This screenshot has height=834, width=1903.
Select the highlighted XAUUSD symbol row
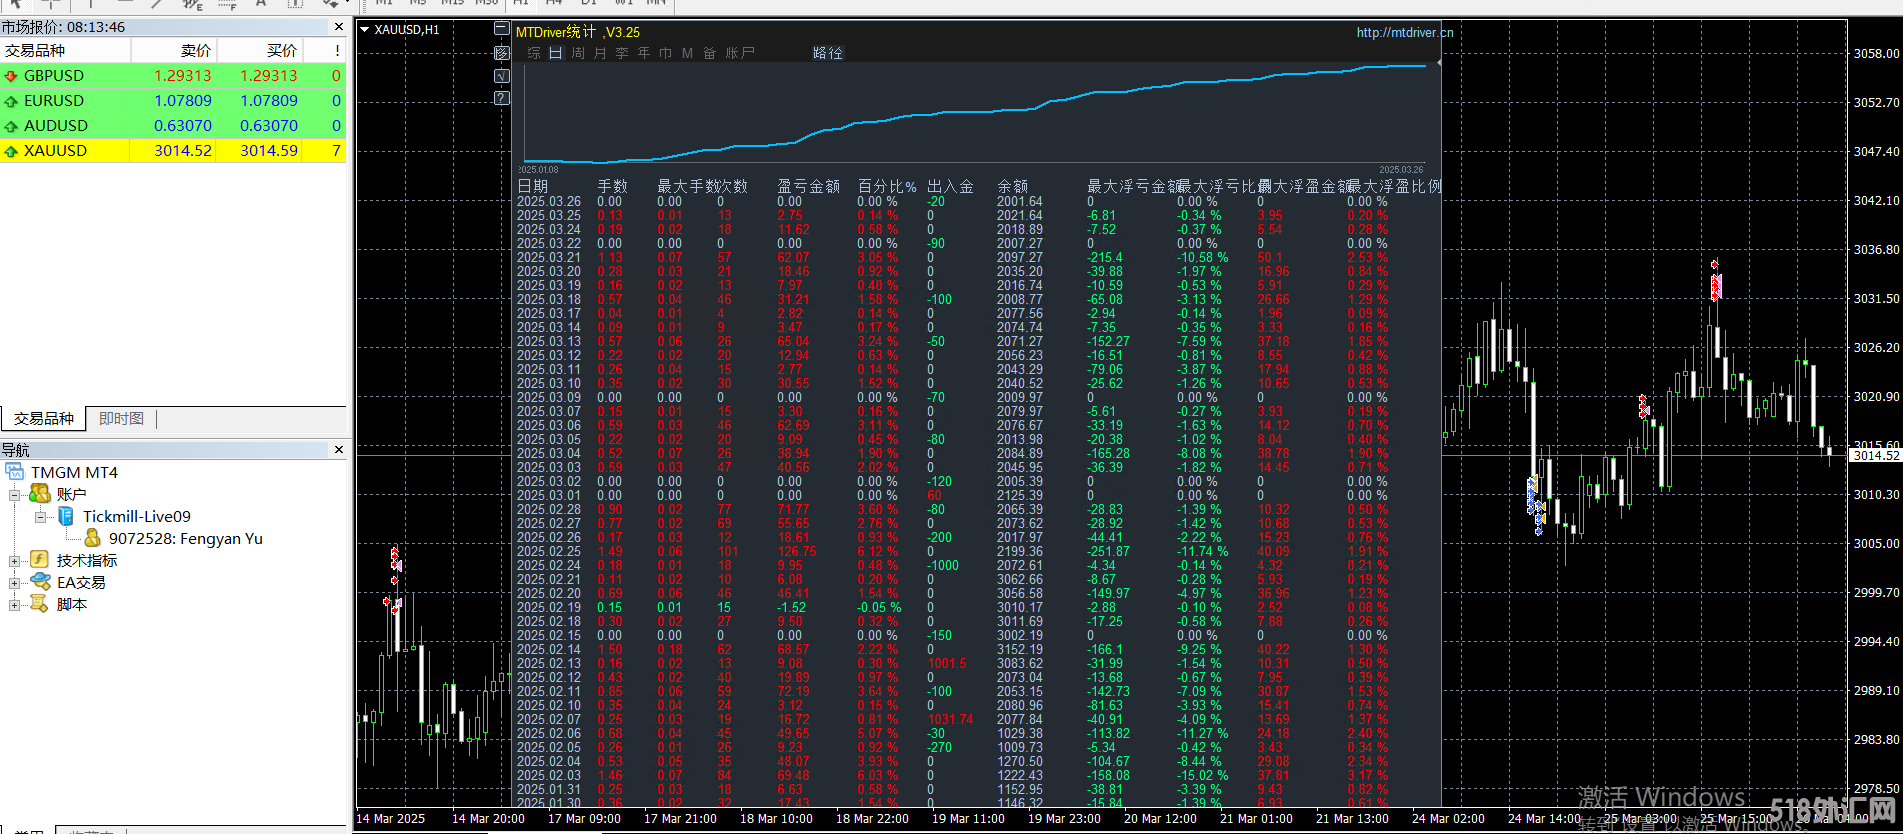click(x=173, y=151)
